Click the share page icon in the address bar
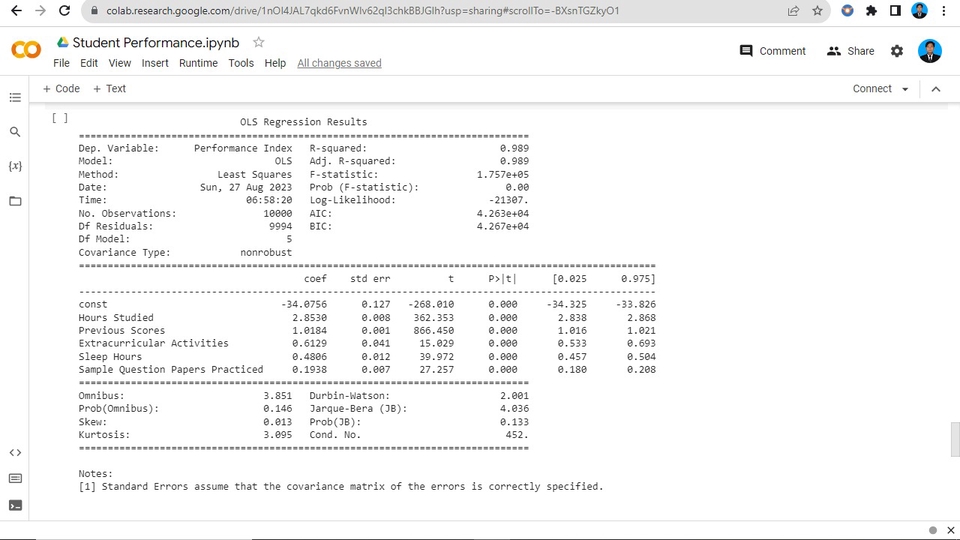This screenshot has height=540, width=960. pyautogui.click(x=793, y=10)
